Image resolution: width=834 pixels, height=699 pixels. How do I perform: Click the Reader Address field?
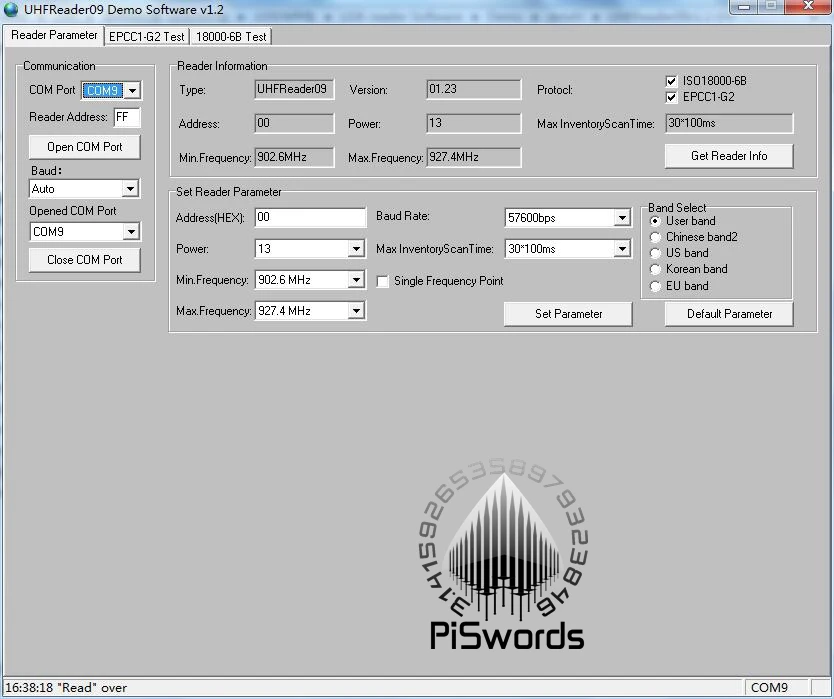127,117
